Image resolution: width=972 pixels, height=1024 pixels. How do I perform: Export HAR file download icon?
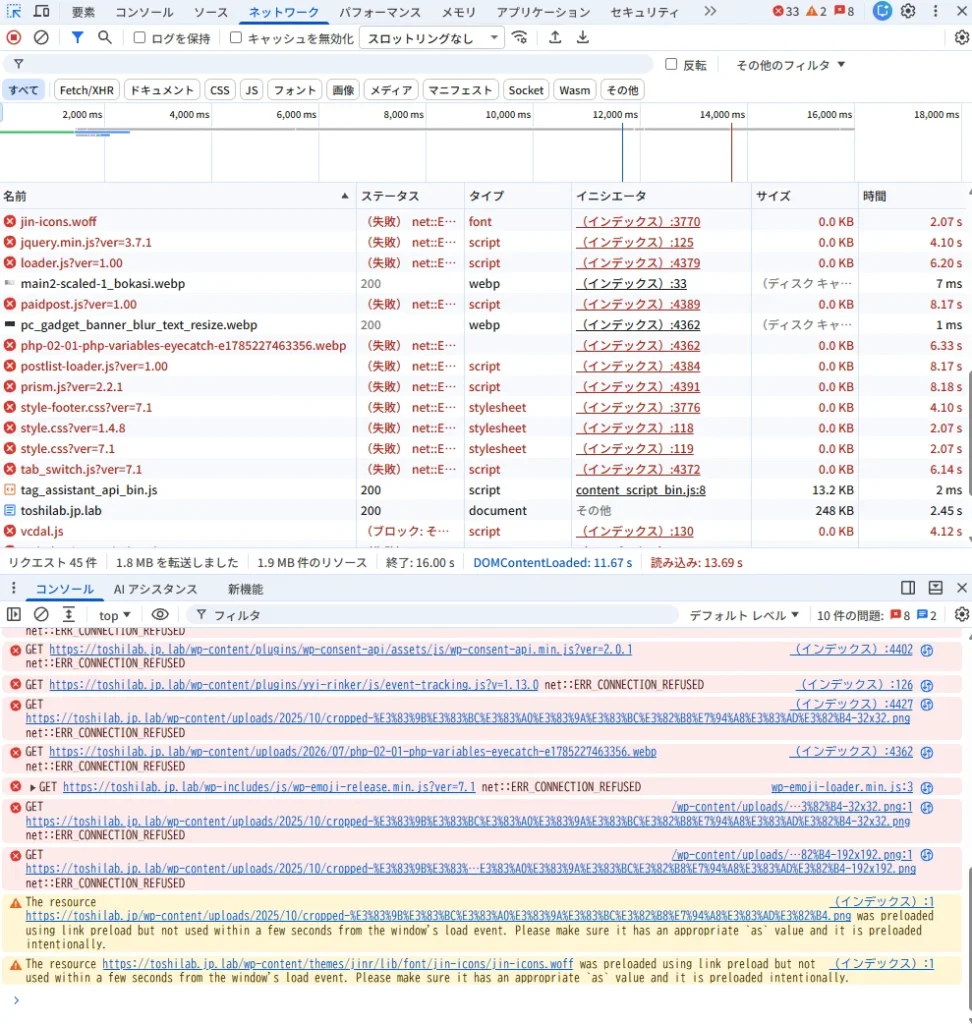coord(583,38)
